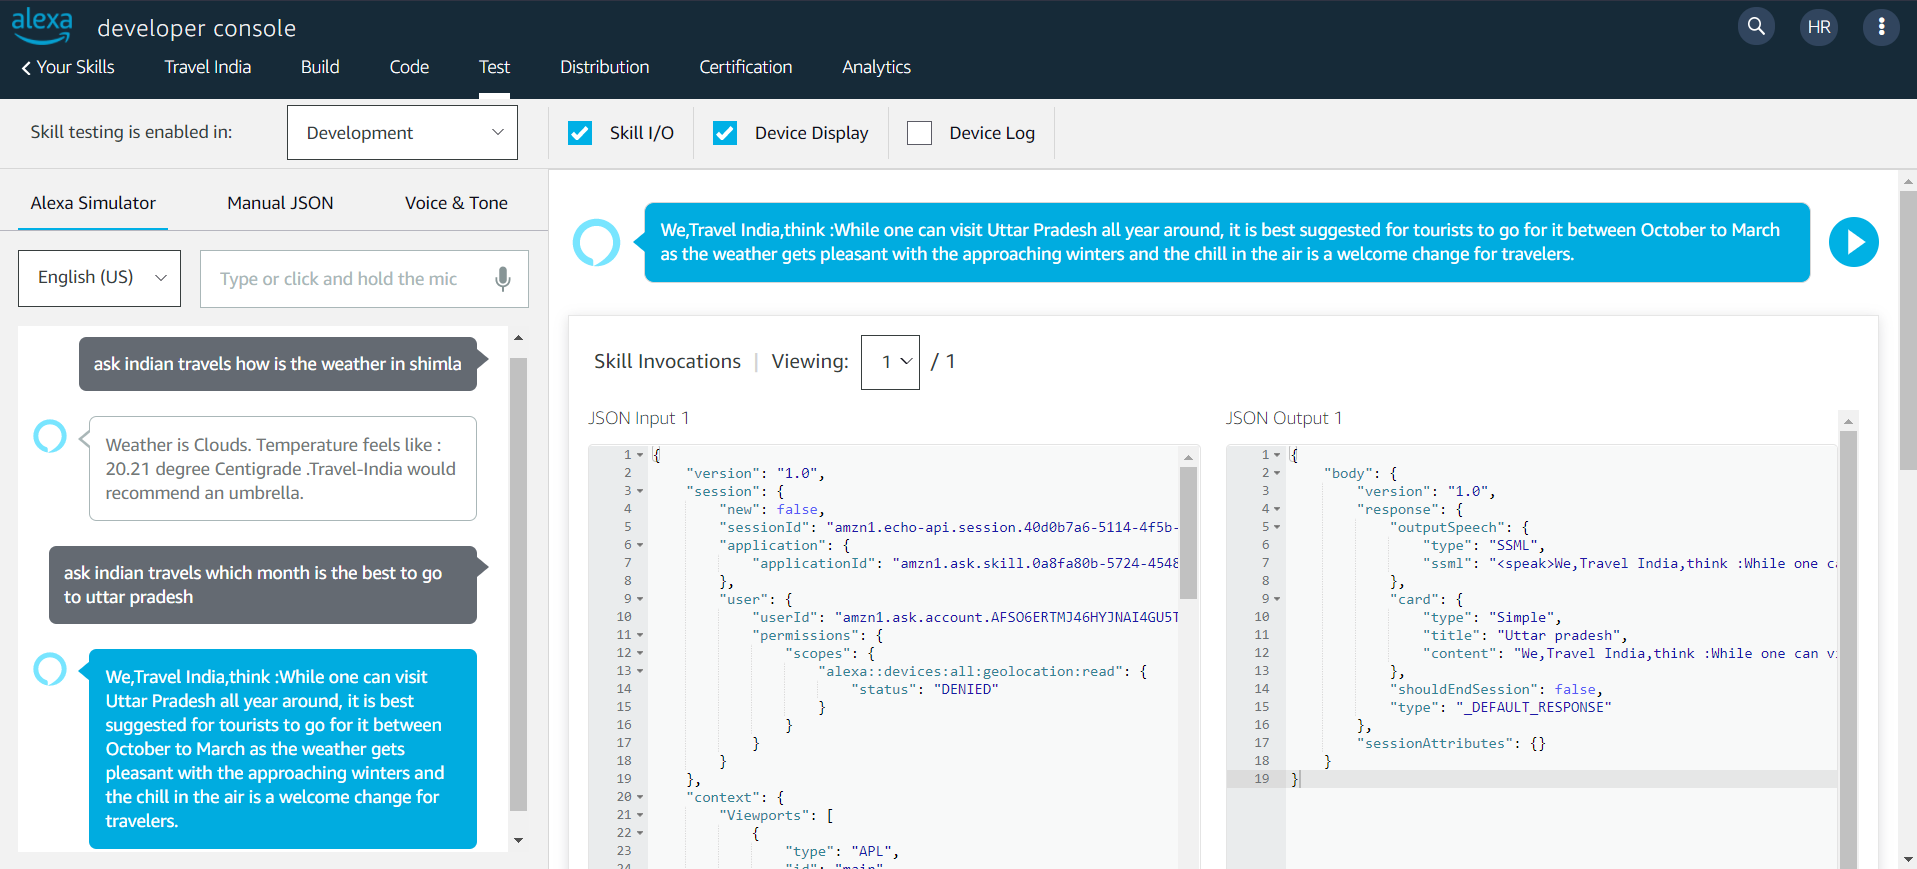Switch to the Voice & Tone tab
Screen dimensions: 1917x869
tap(456, 203)
